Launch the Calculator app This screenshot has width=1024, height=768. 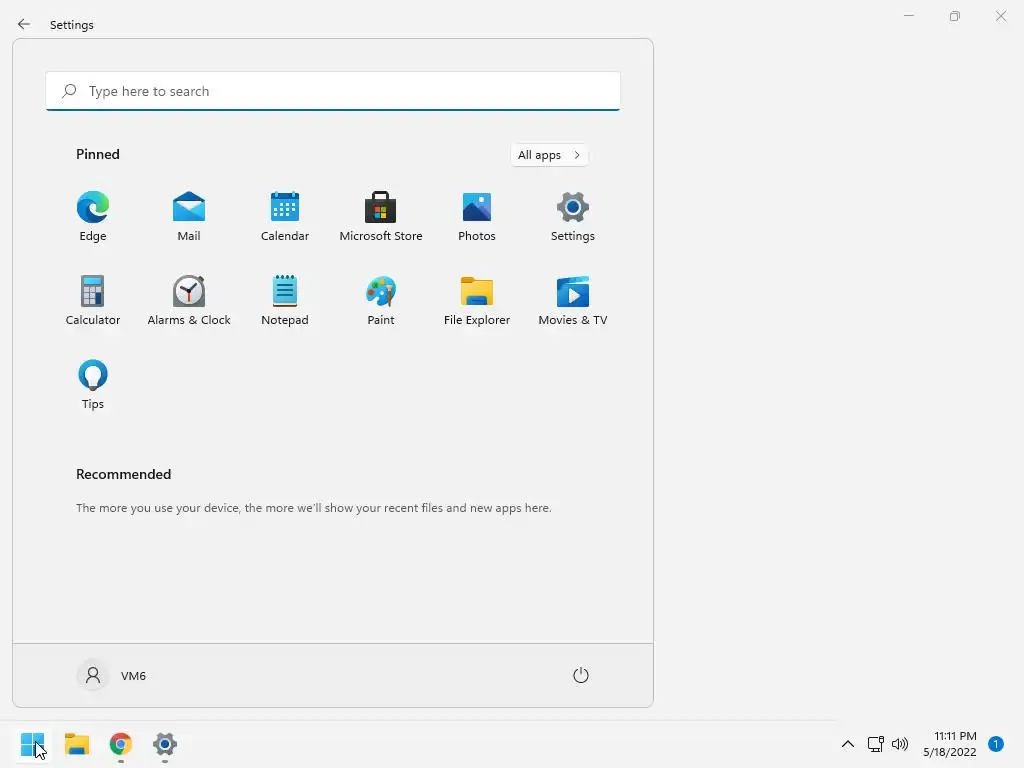pyautogui.click(x=93, y=300)
